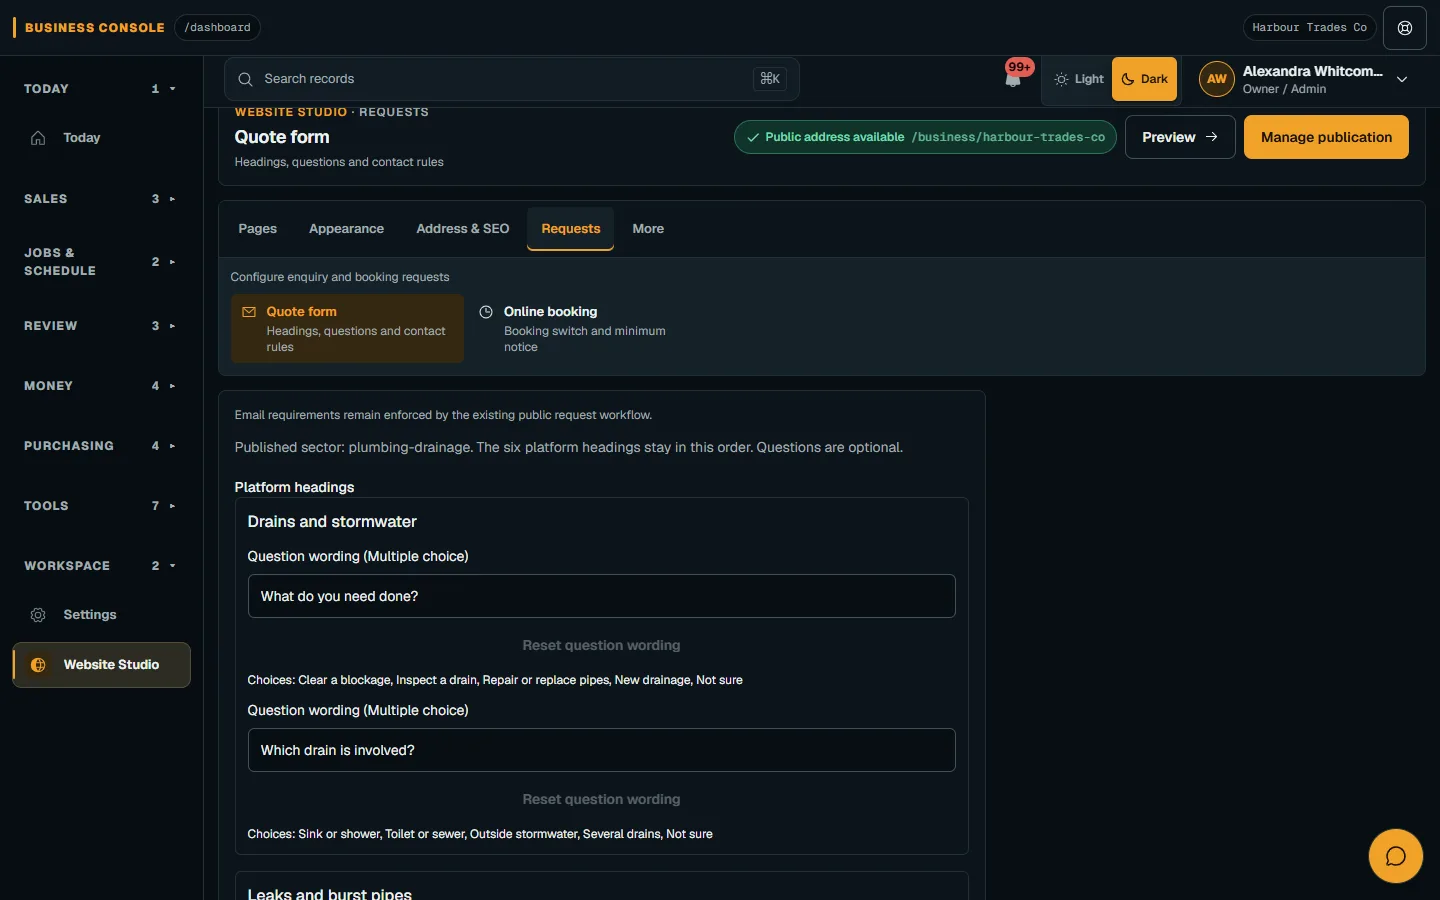The width and height of the screenshot is (1440, 900).
Task: Click the envelope icon on Quote form card
Action: pos(249,312)
